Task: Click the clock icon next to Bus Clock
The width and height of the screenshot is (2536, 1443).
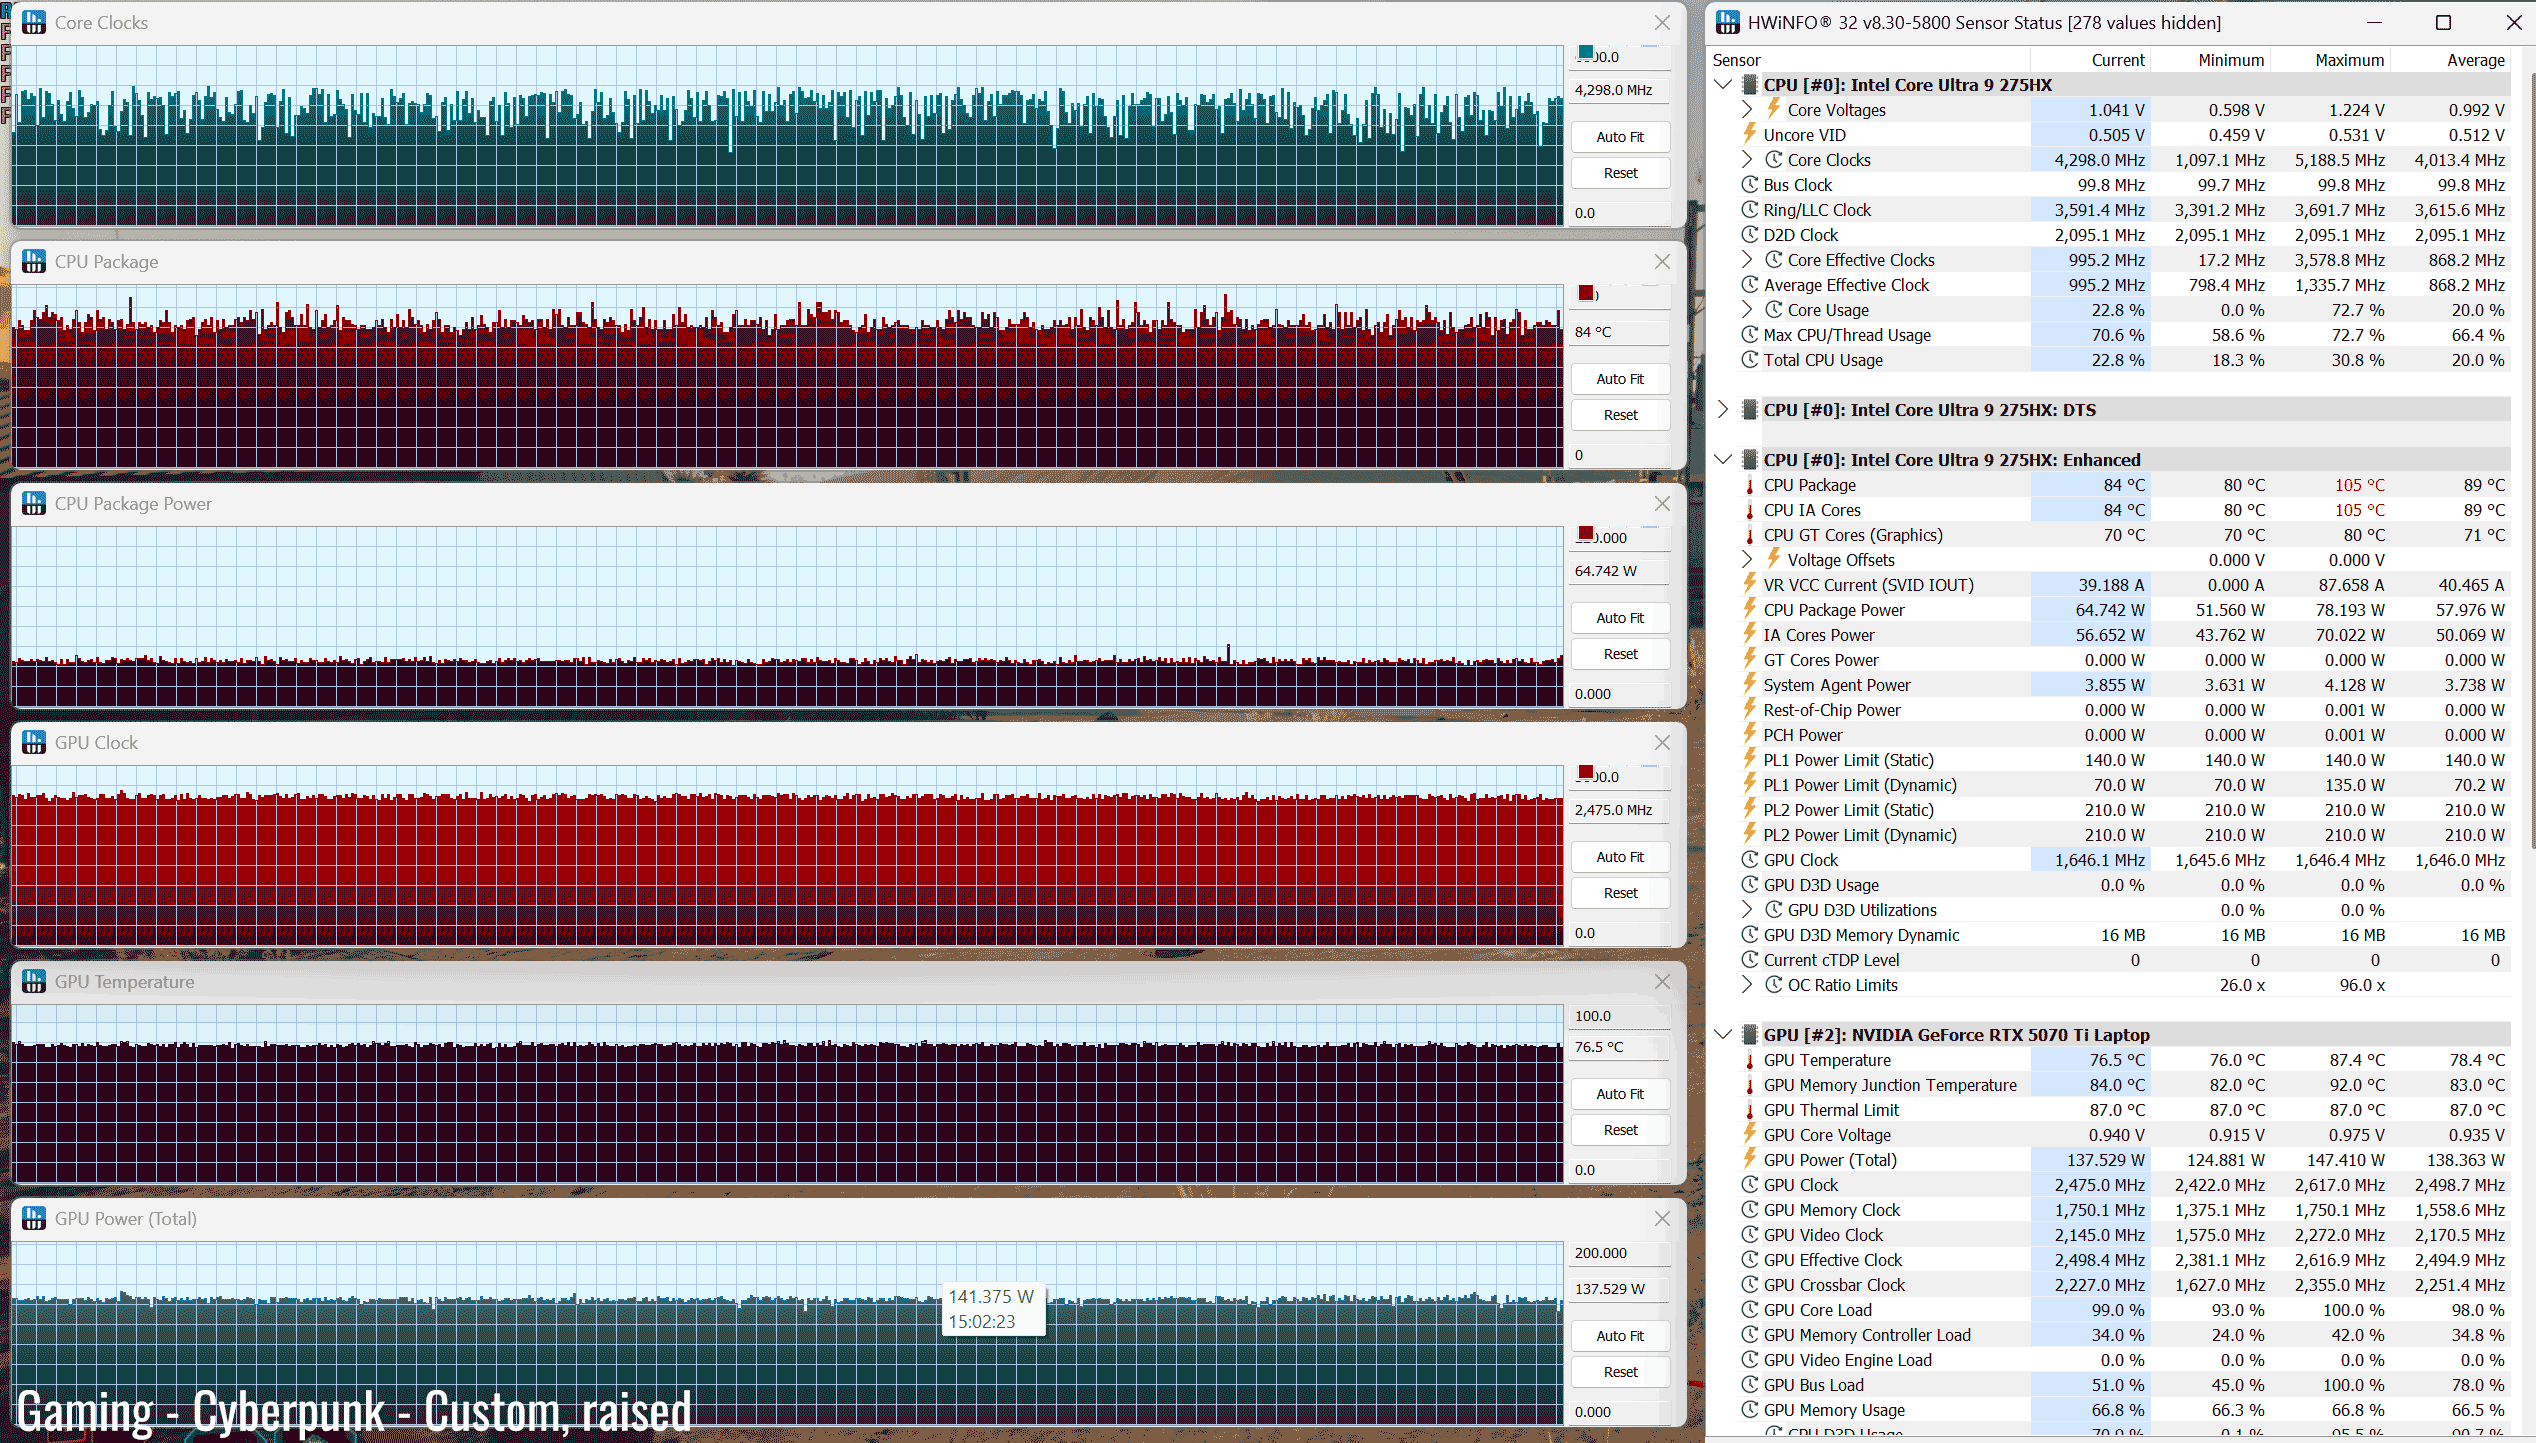Action: tap(1749, 185)
